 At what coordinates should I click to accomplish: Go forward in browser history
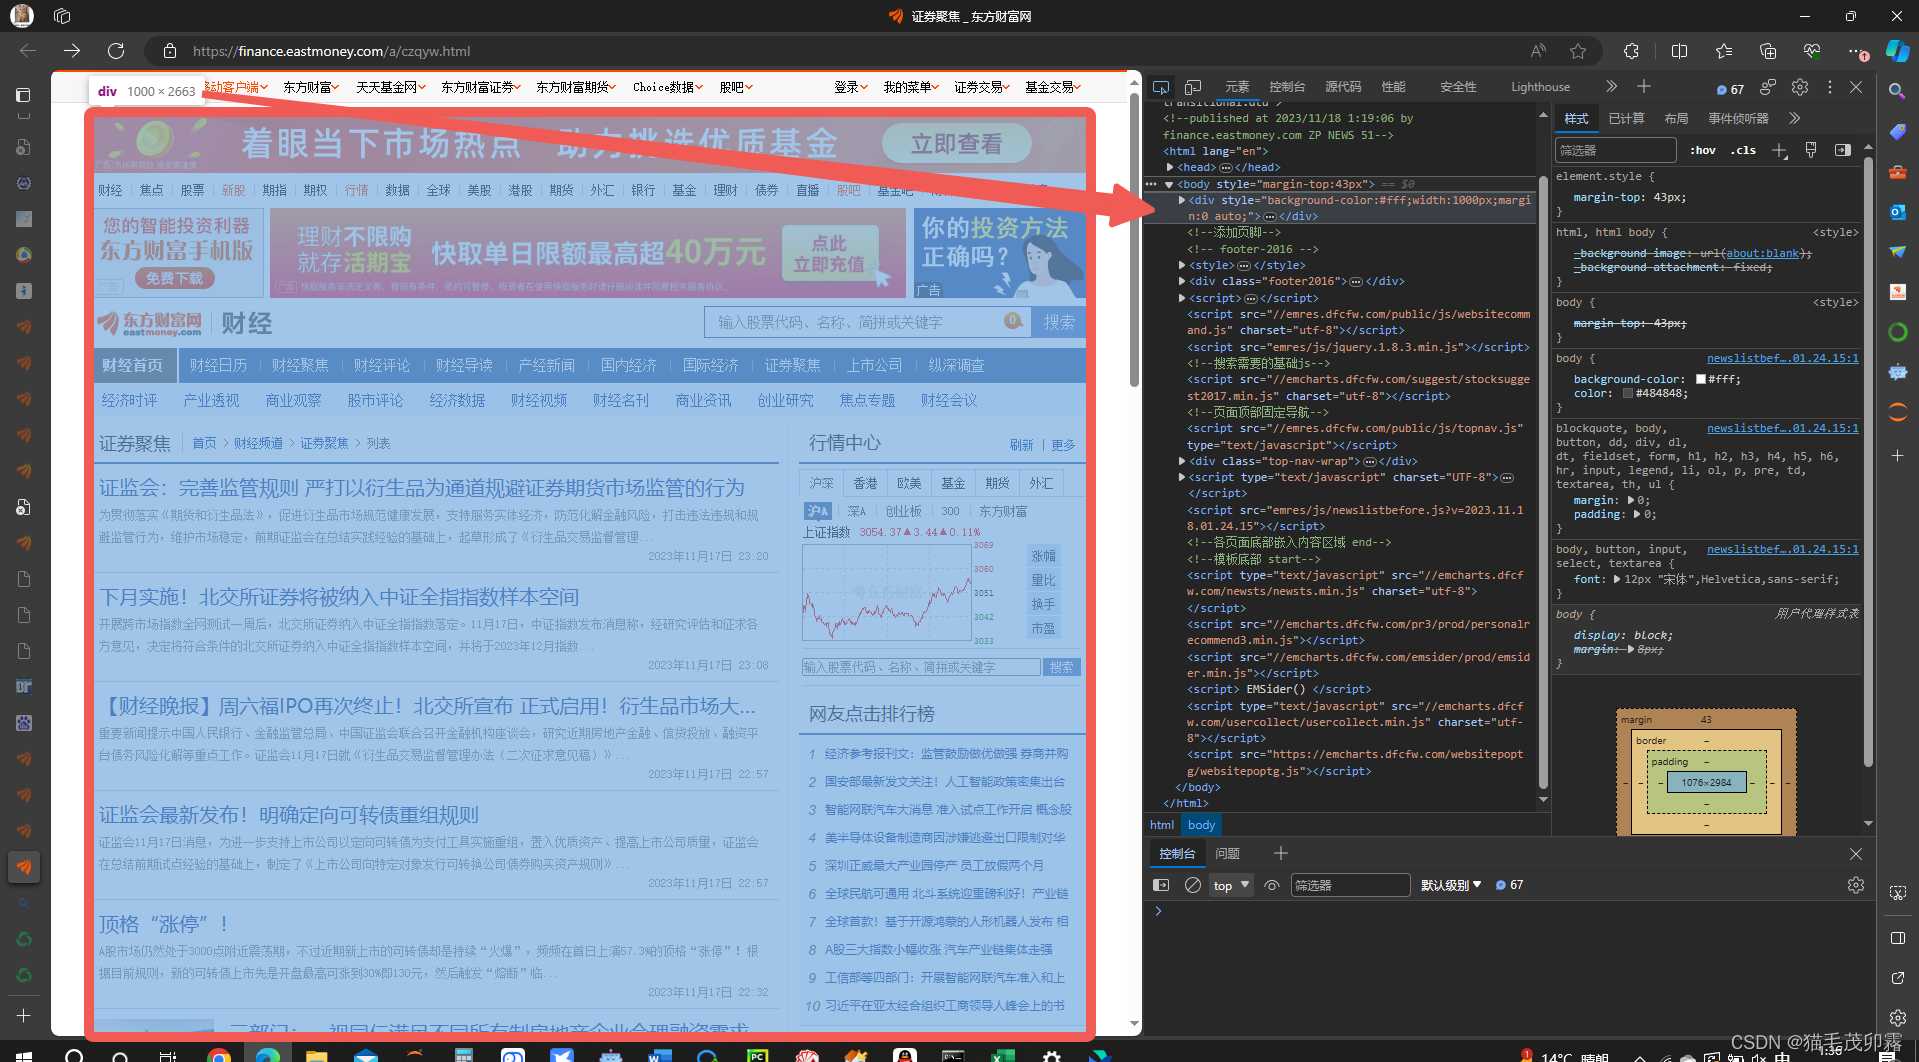[x=72, y=51]
